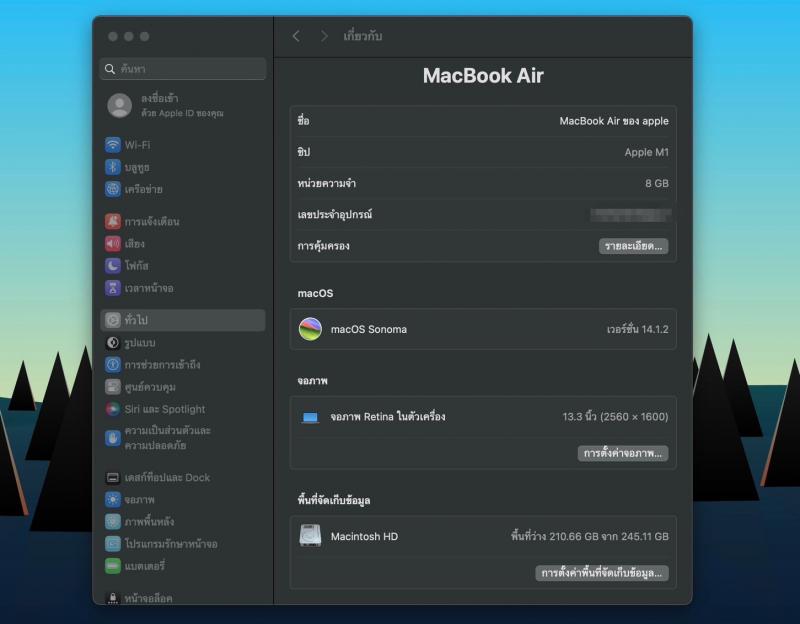Click the Macintosh HD drive icon
Screen dimensions: 800x624
pos(310,536)
